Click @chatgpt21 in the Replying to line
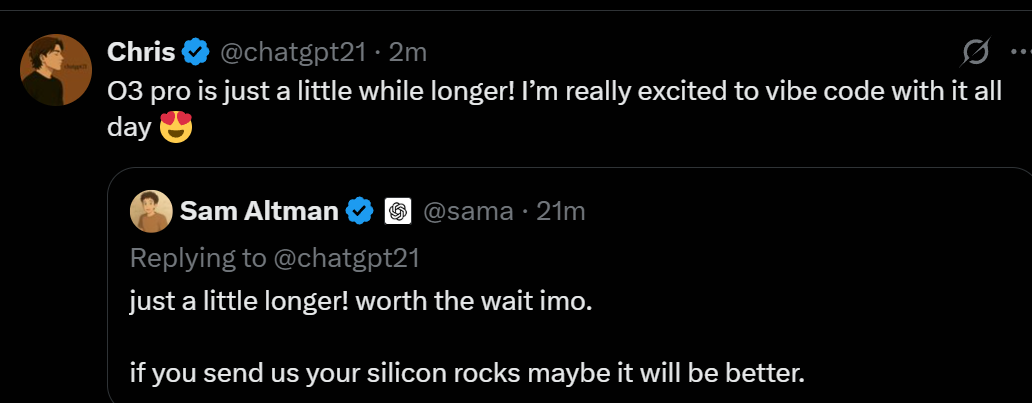 pyautogui.click(x=346, y=258)
